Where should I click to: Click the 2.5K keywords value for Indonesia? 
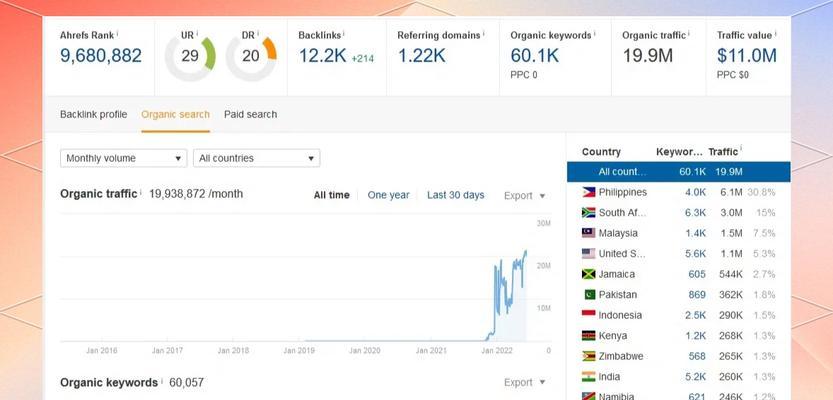click(695, 315)
